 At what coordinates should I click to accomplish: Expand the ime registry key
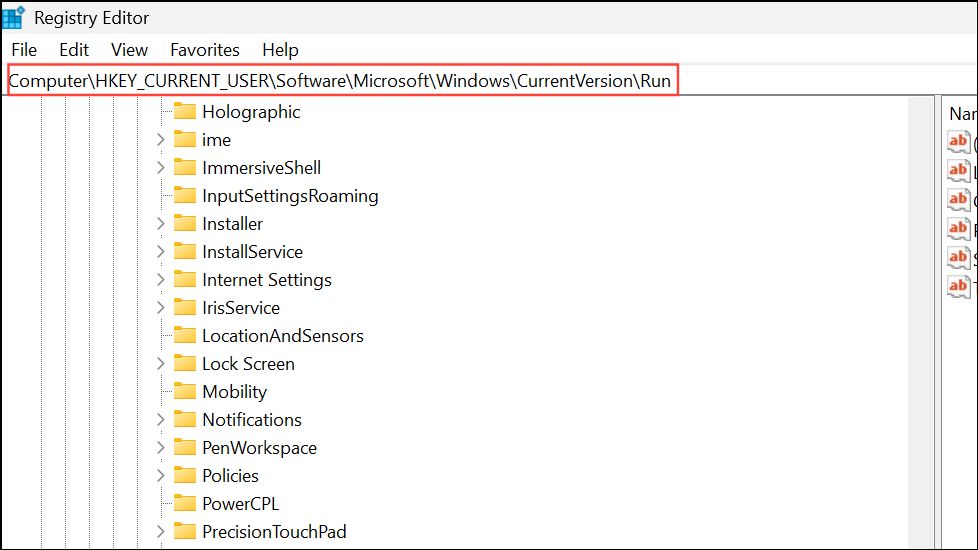click(160, 140)
